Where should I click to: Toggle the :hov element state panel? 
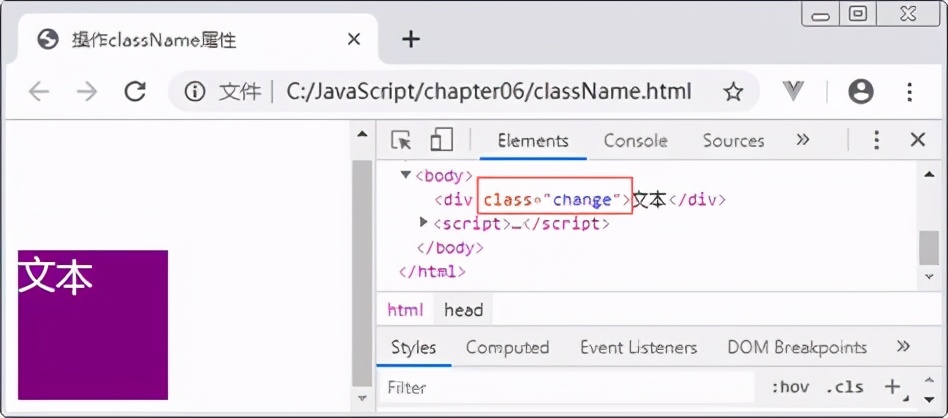pyautogui.click(x=789, y=387)
